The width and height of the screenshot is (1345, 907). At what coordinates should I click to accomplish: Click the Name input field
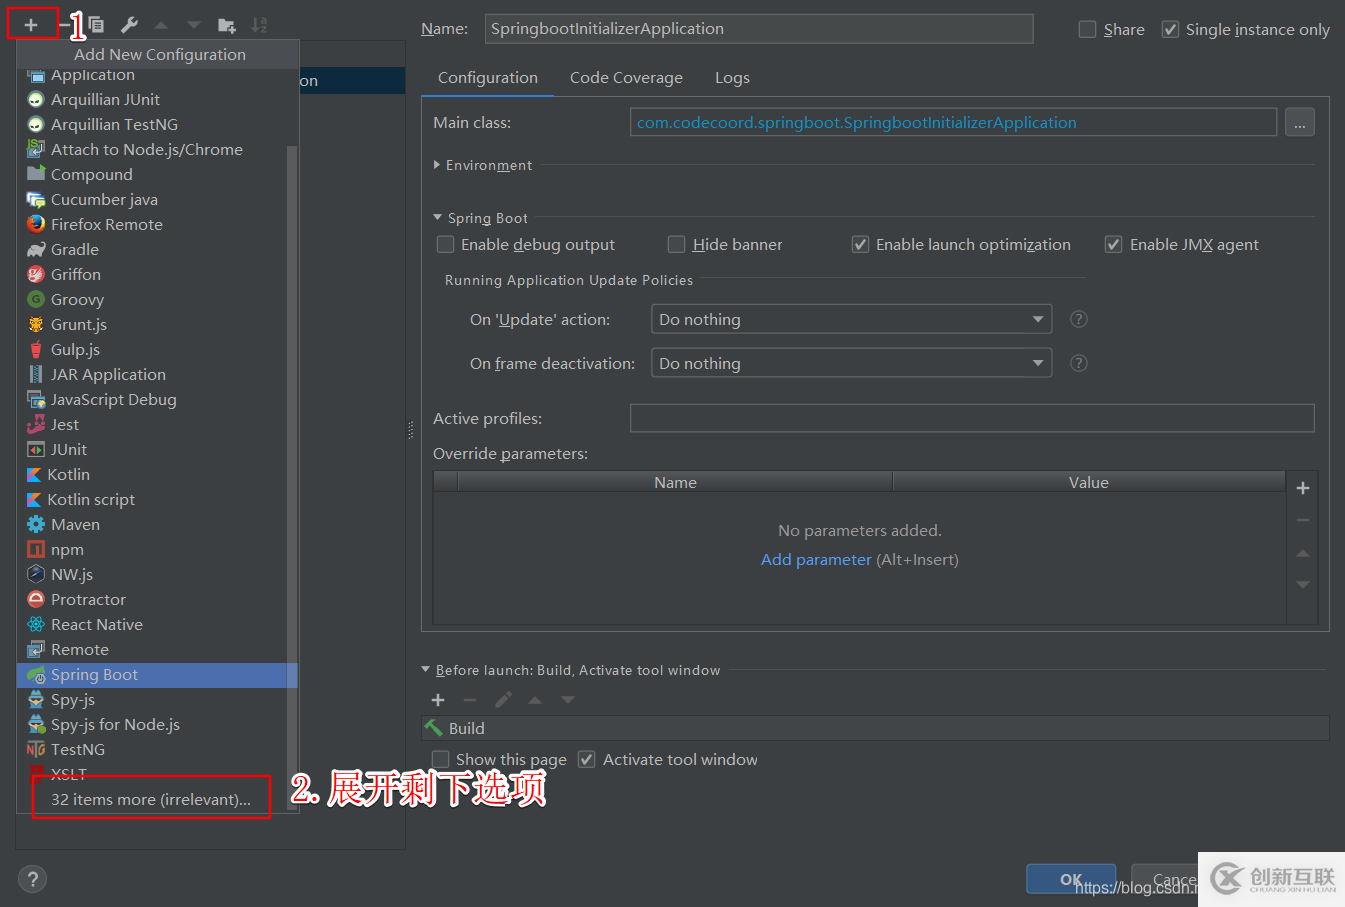[x=759, y=28]
